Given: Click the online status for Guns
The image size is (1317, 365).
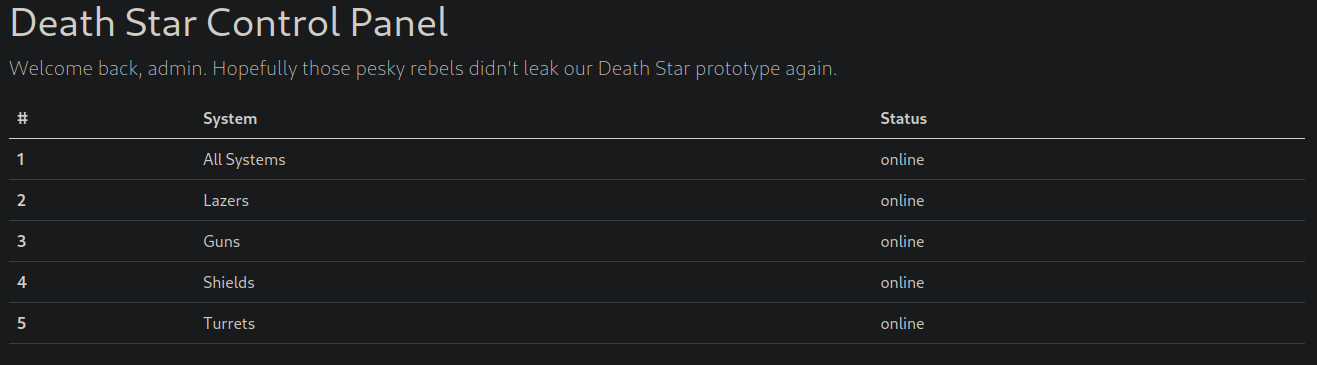Looking at the screenshot, I should (902, 241).
